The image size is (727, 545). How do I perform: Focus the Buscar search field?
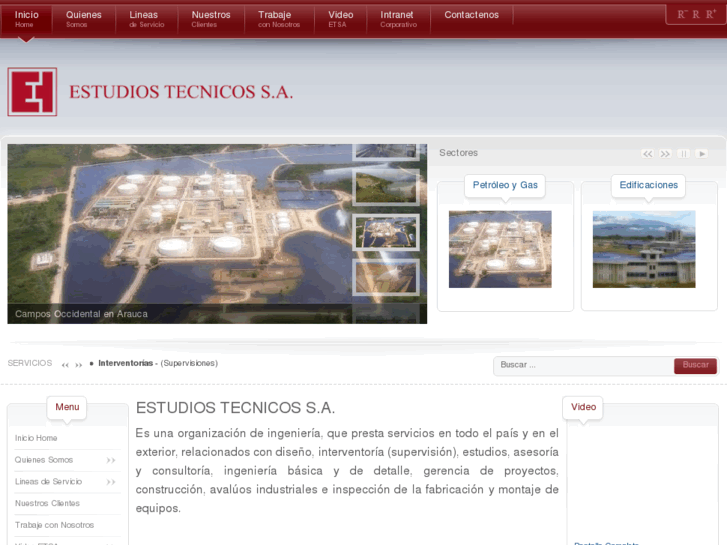[583, 365]
